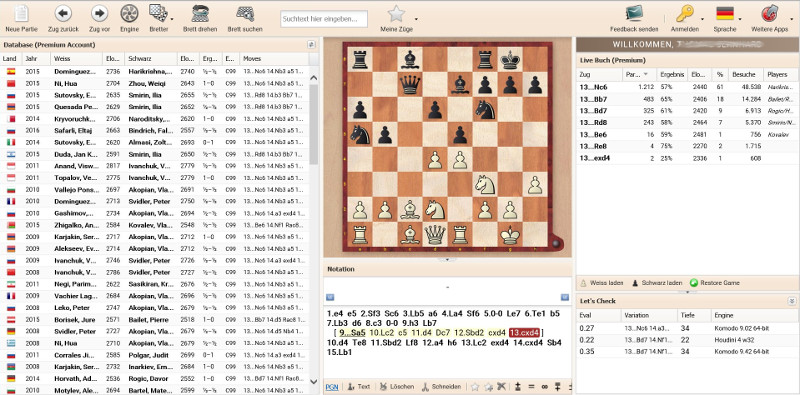This screenshot has width=800, height=395.
Task: Select move 13...Rd8 in Live Buch
Action: pos(687,122)
